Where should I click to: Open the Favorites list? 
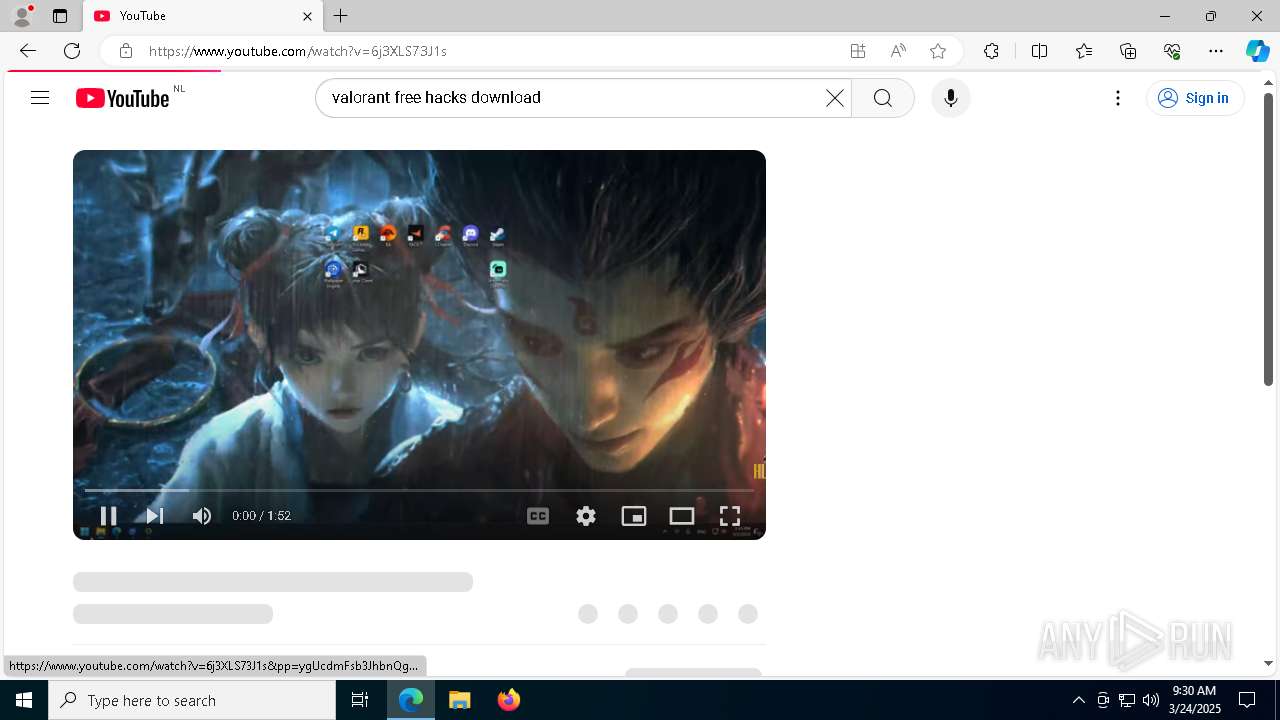point(1084,51)
